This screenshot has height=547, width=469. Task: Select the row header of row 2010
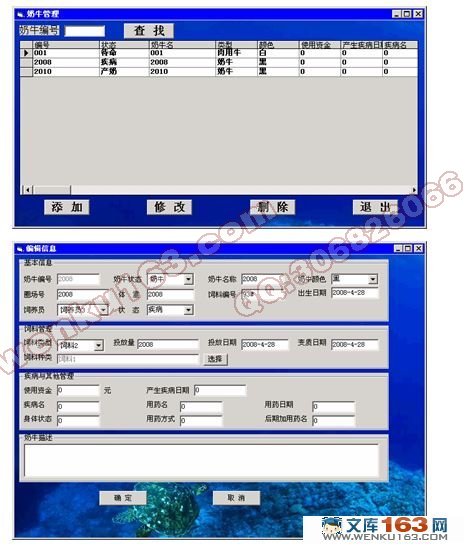(26, 72)
